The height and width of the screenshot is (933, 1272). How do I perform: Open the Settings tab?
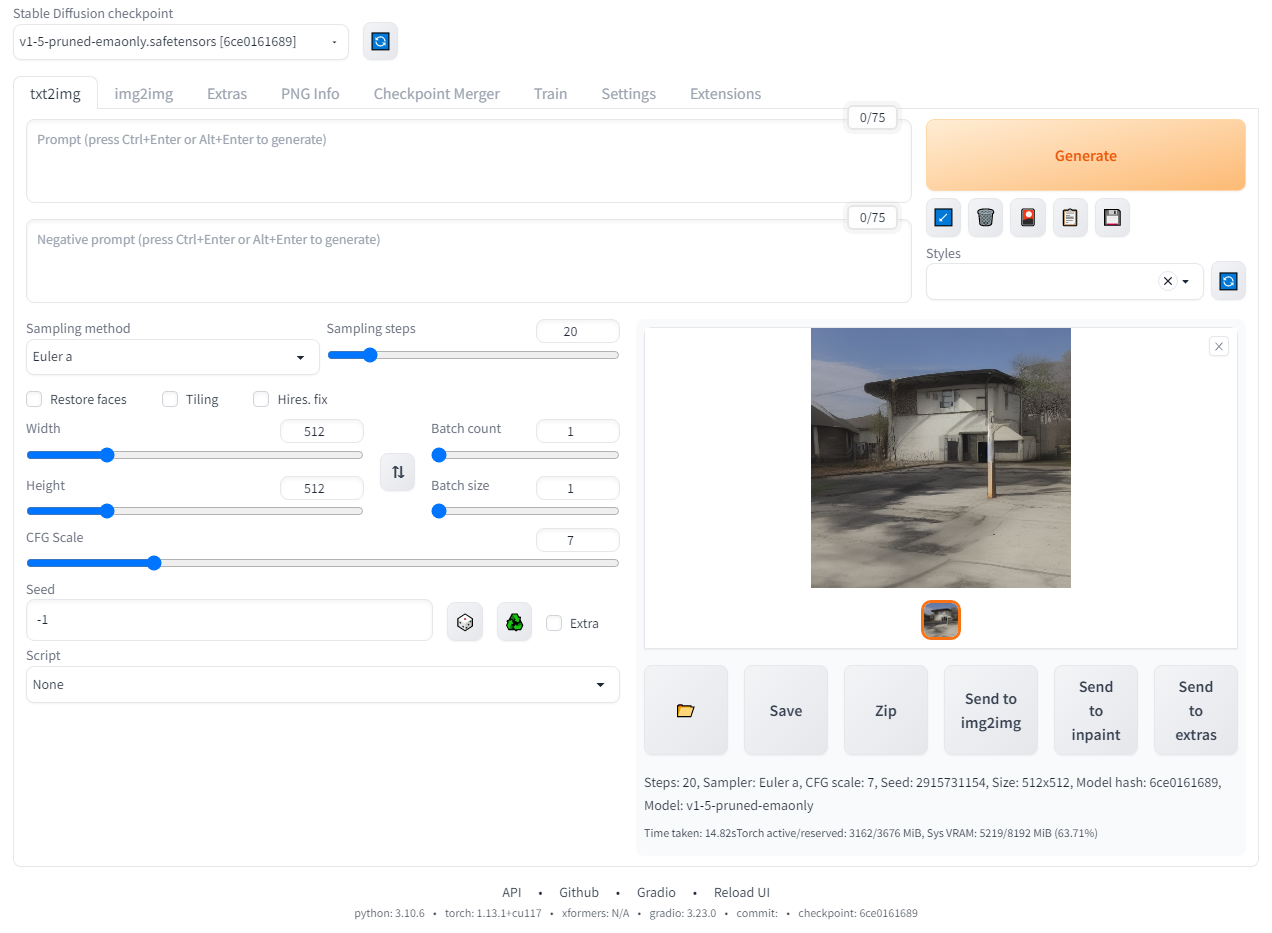click(x=628, y=93)
